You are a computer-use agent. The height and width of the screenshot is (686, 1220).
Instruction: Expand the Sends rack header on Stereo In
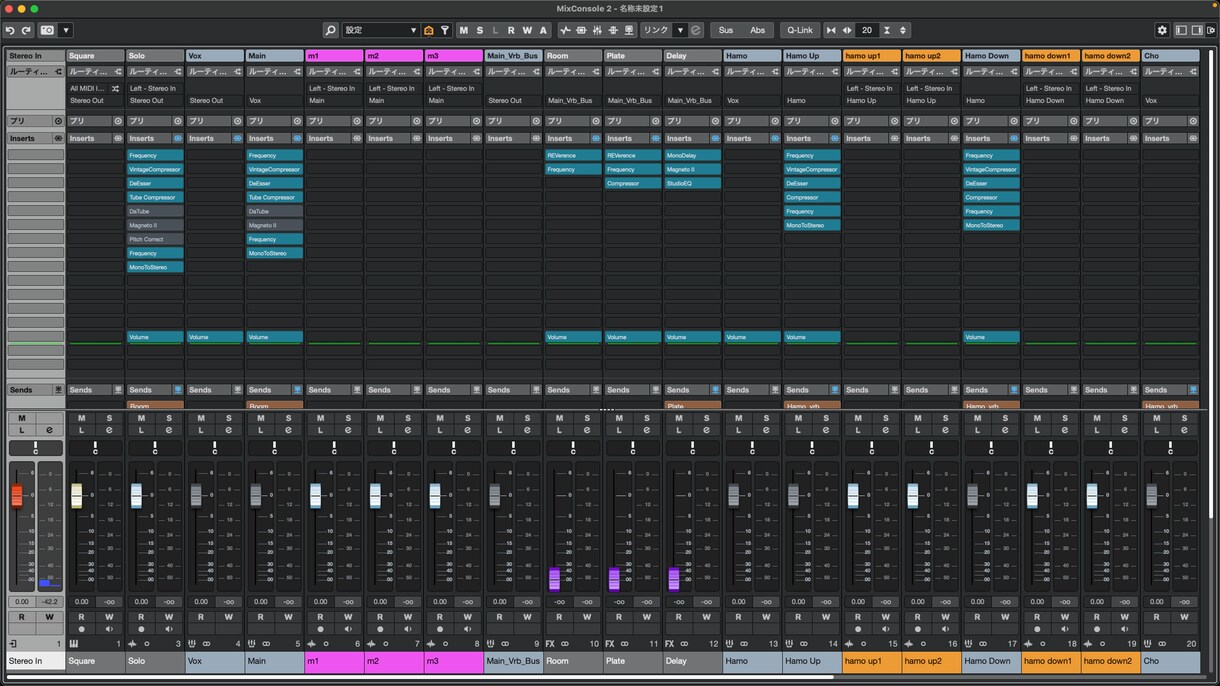[x=35, y=390]
